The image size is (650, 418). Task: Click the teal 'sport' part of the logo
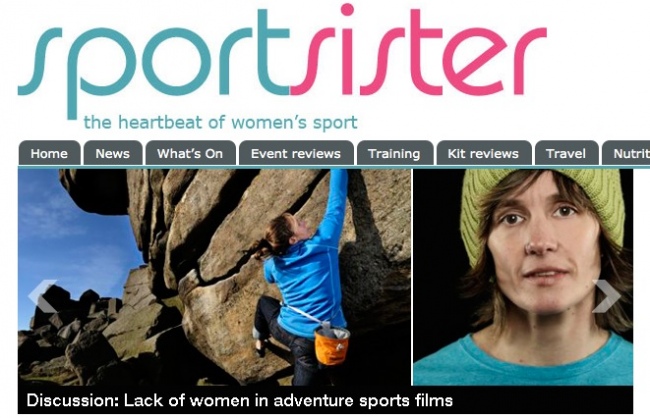tap(153, 62)
